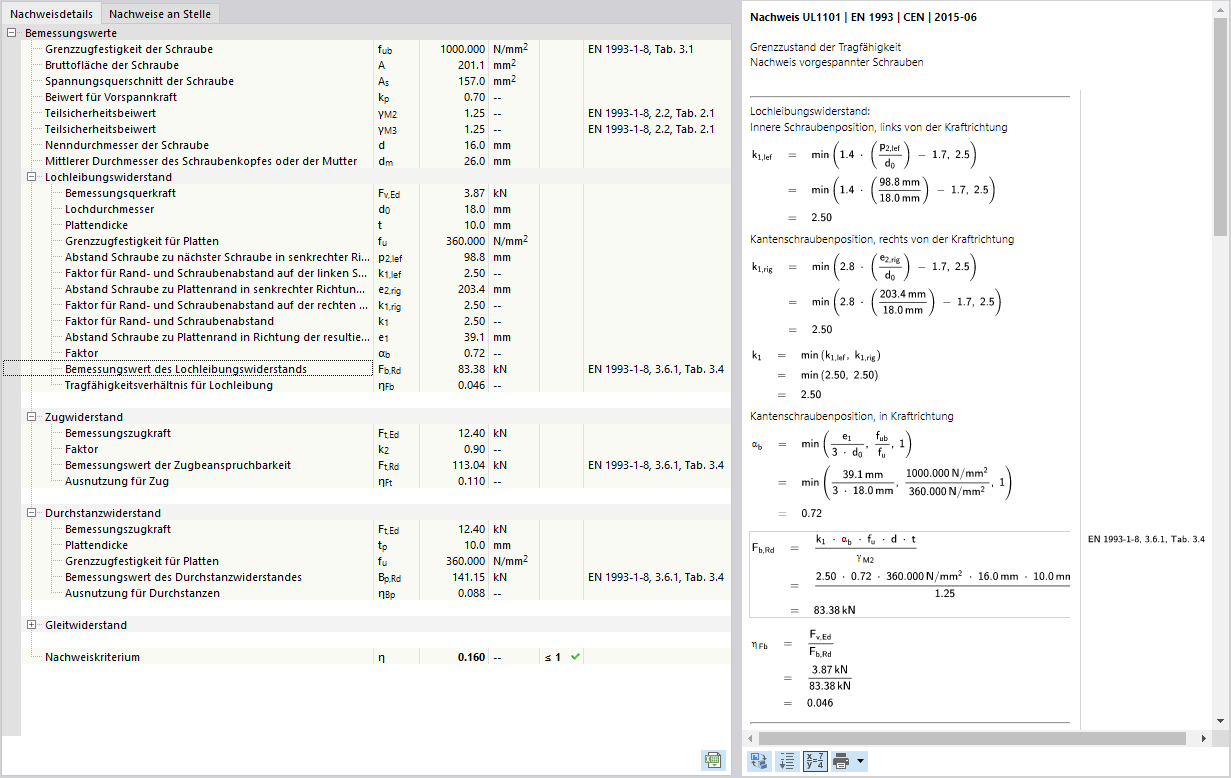The width and height of the screenshot is (1231, 778).
Task: Click reference EN 1993-1-8, Tab. 3.1
Action: tap(641, 49)
